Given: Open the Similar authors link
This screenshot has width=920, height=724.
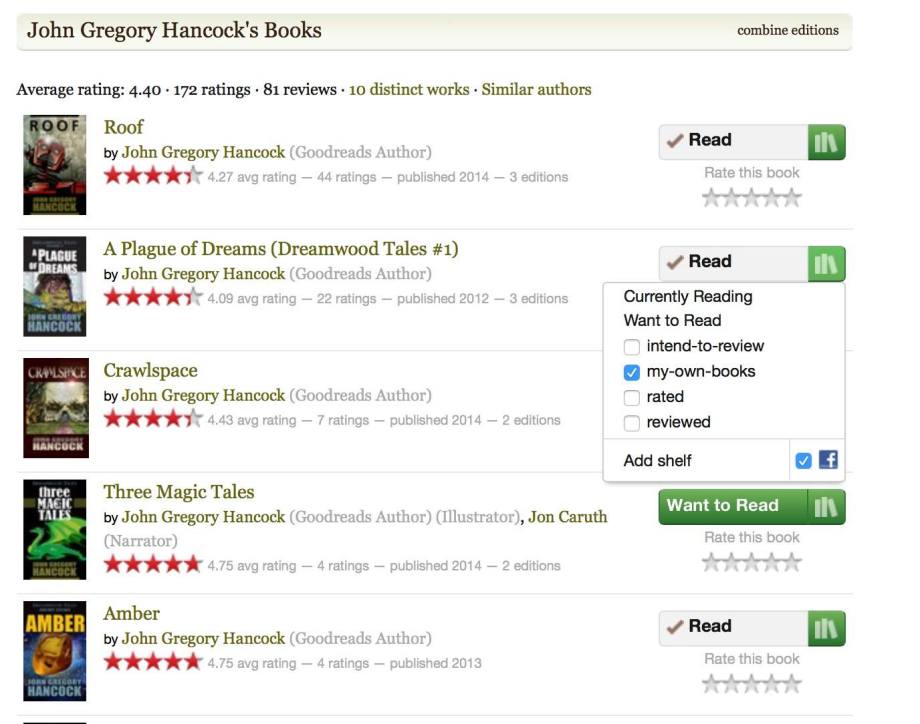Looking at the screenshot, I should pos(536,89).
